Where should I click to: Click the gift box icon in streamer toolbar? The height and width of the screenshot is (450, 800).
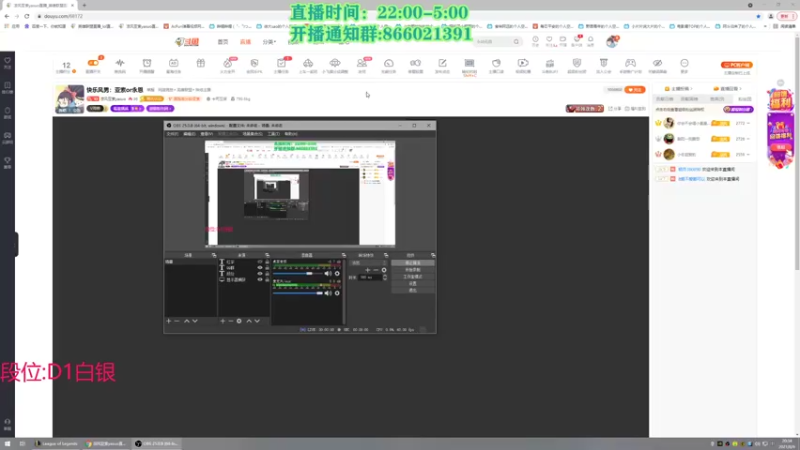(x=201, y=64)
